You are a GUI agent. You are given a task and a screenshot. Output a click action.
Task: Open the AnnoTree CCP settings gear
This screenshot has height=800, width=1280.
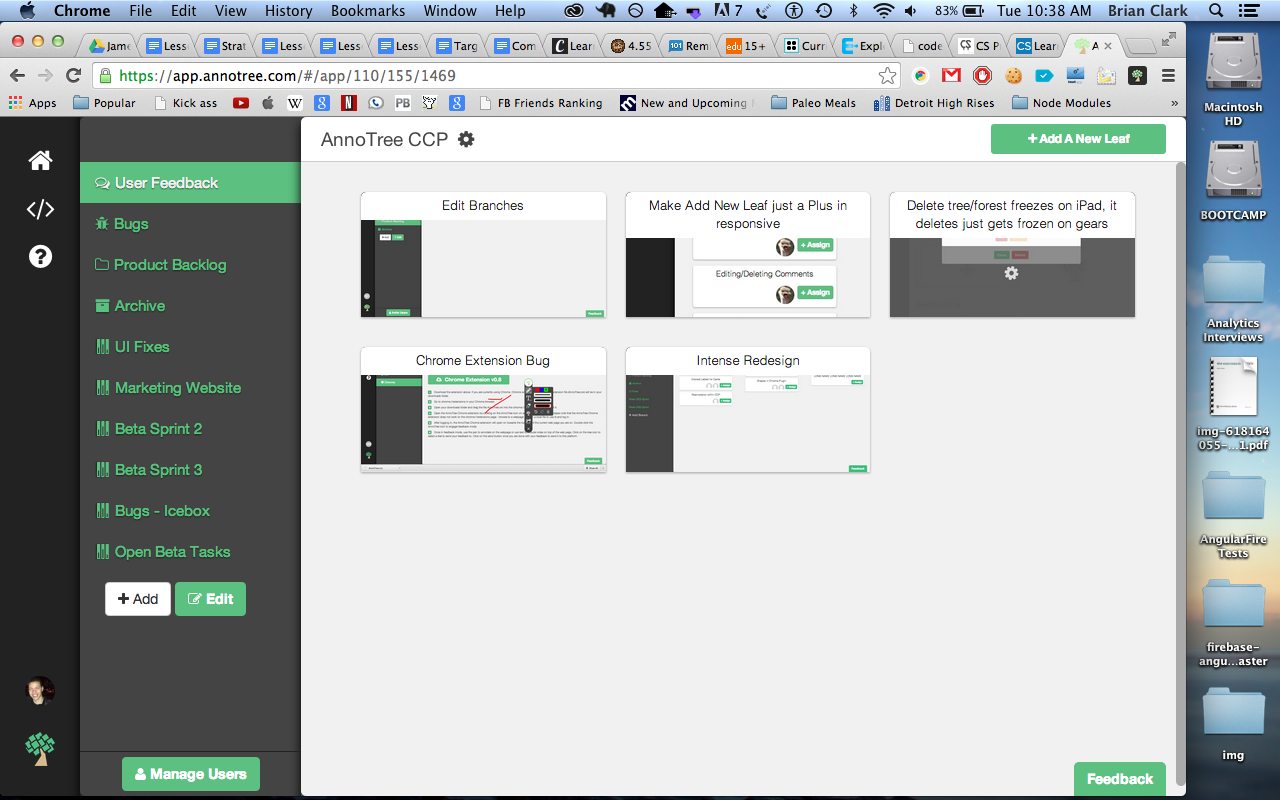pyautogui.click(x=466, y=139)
